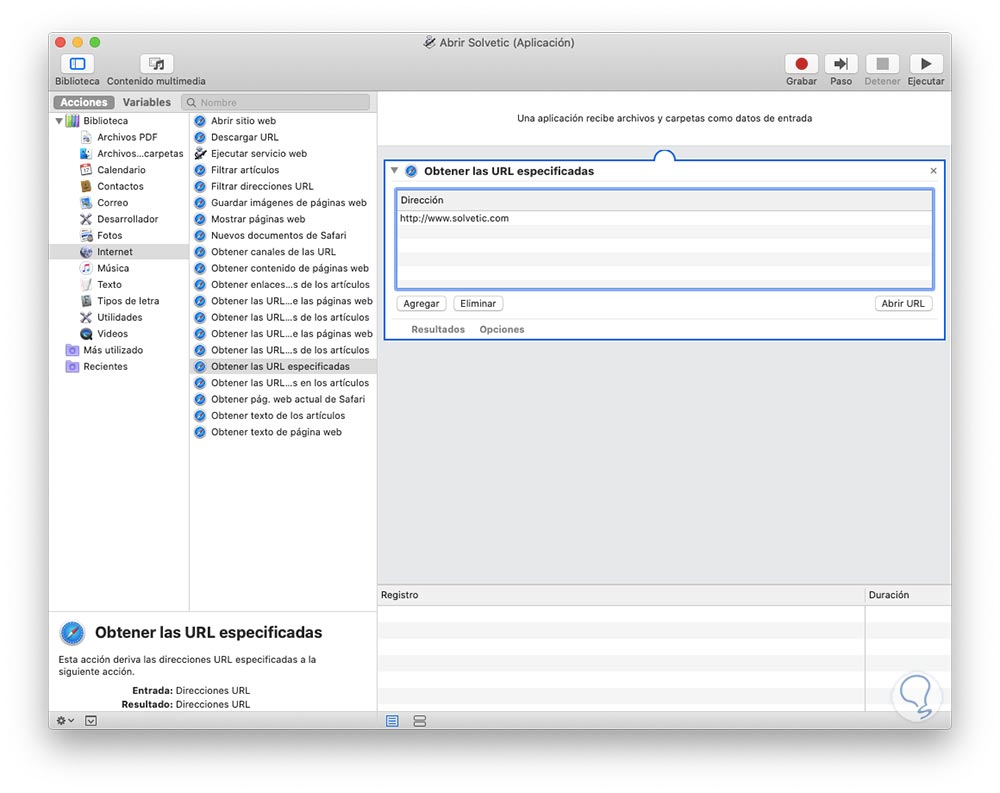Open the Resultados tab of the action
Screen dimensions: 1000x793
[438, 329]
